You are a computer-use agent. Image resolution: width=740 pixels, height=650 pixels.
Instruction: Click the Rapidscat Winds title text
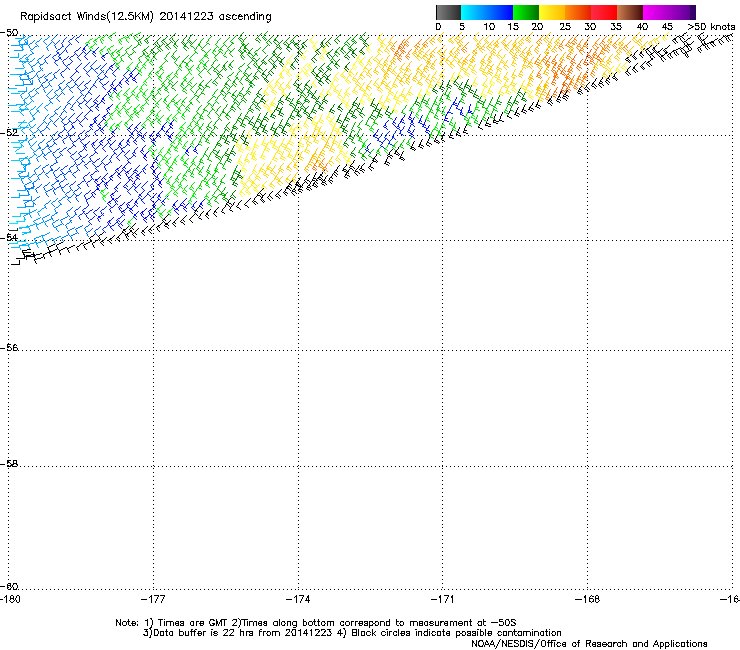[x=146, y=17]
